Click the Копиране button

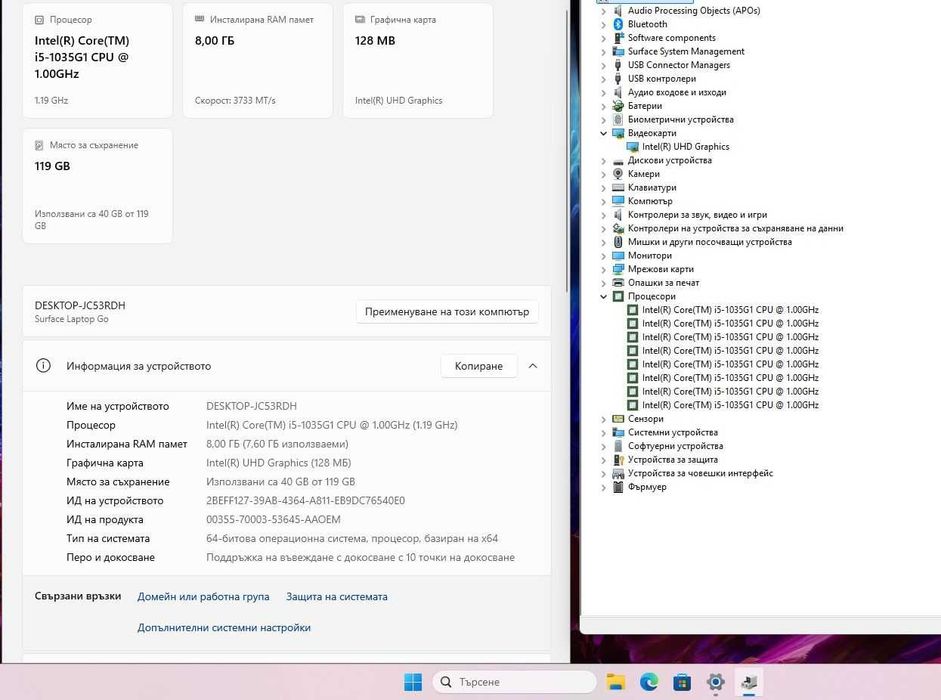pyautogui.click(x=478, y=366)
